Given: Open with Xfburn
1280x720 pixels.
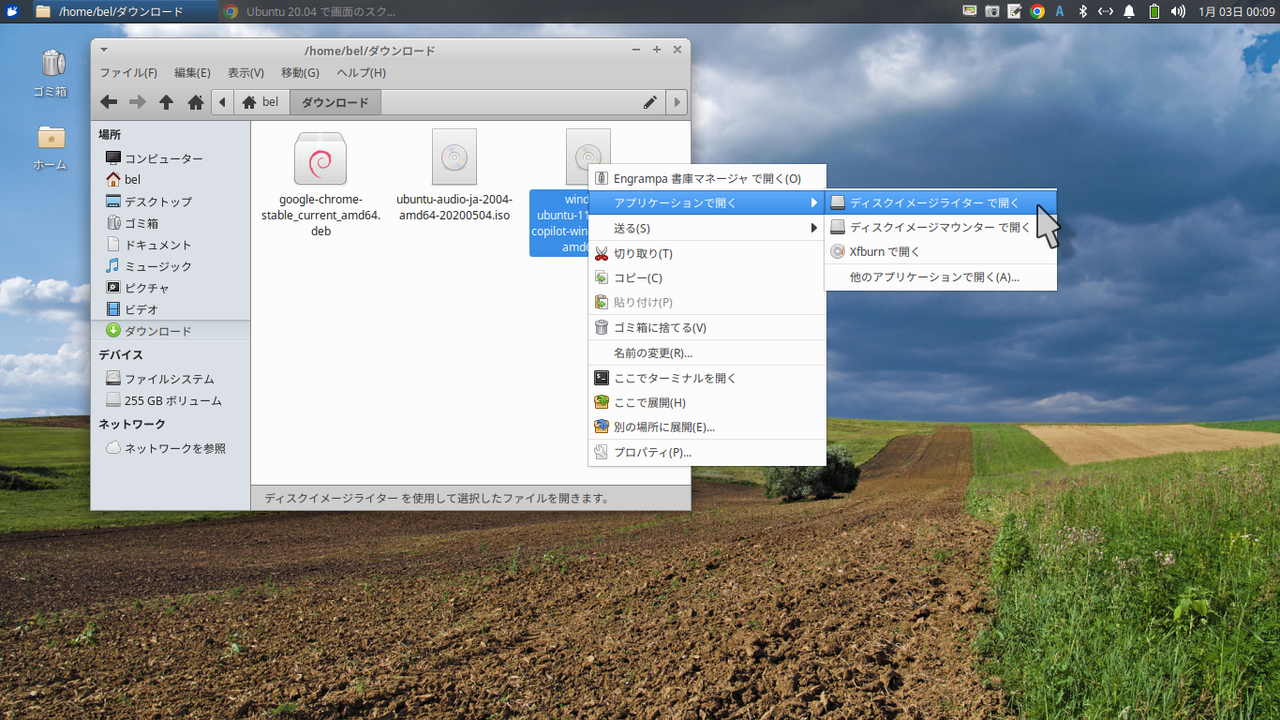Looking at the screenshot, I should pyautogui.click(x=940, y=252).
